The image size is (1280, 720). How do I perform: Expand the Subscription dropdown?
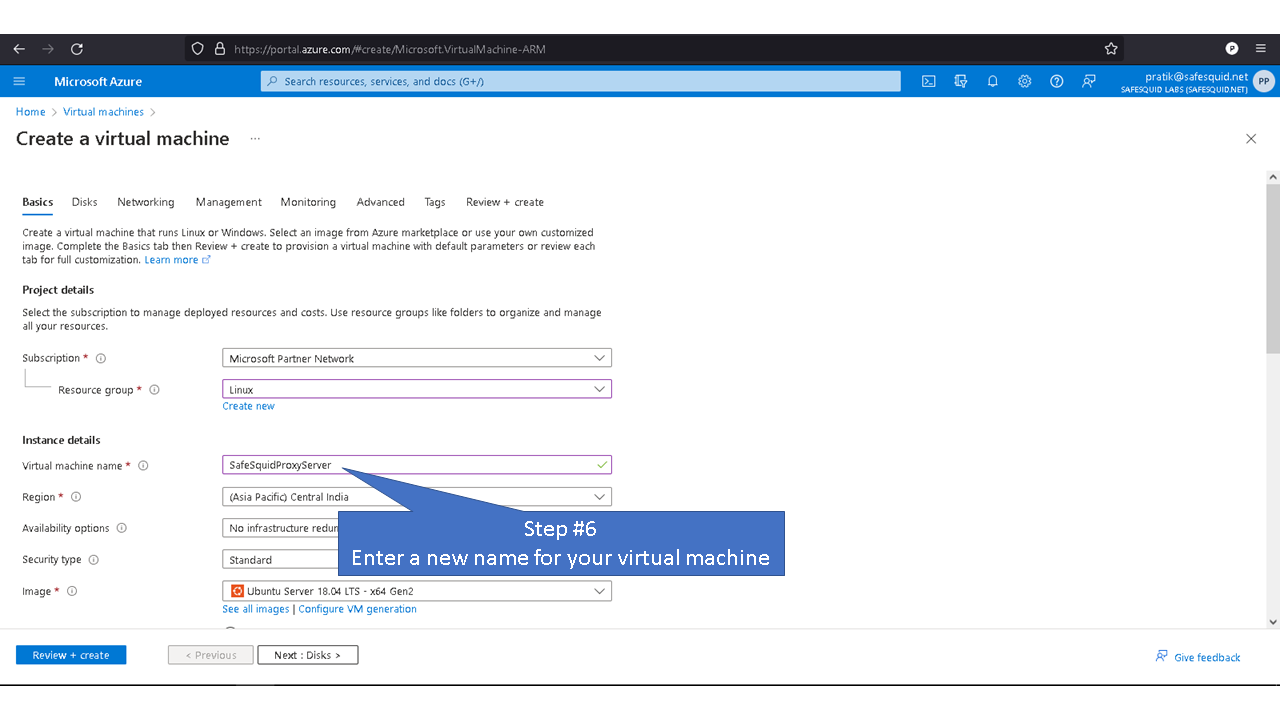[417, 358]
